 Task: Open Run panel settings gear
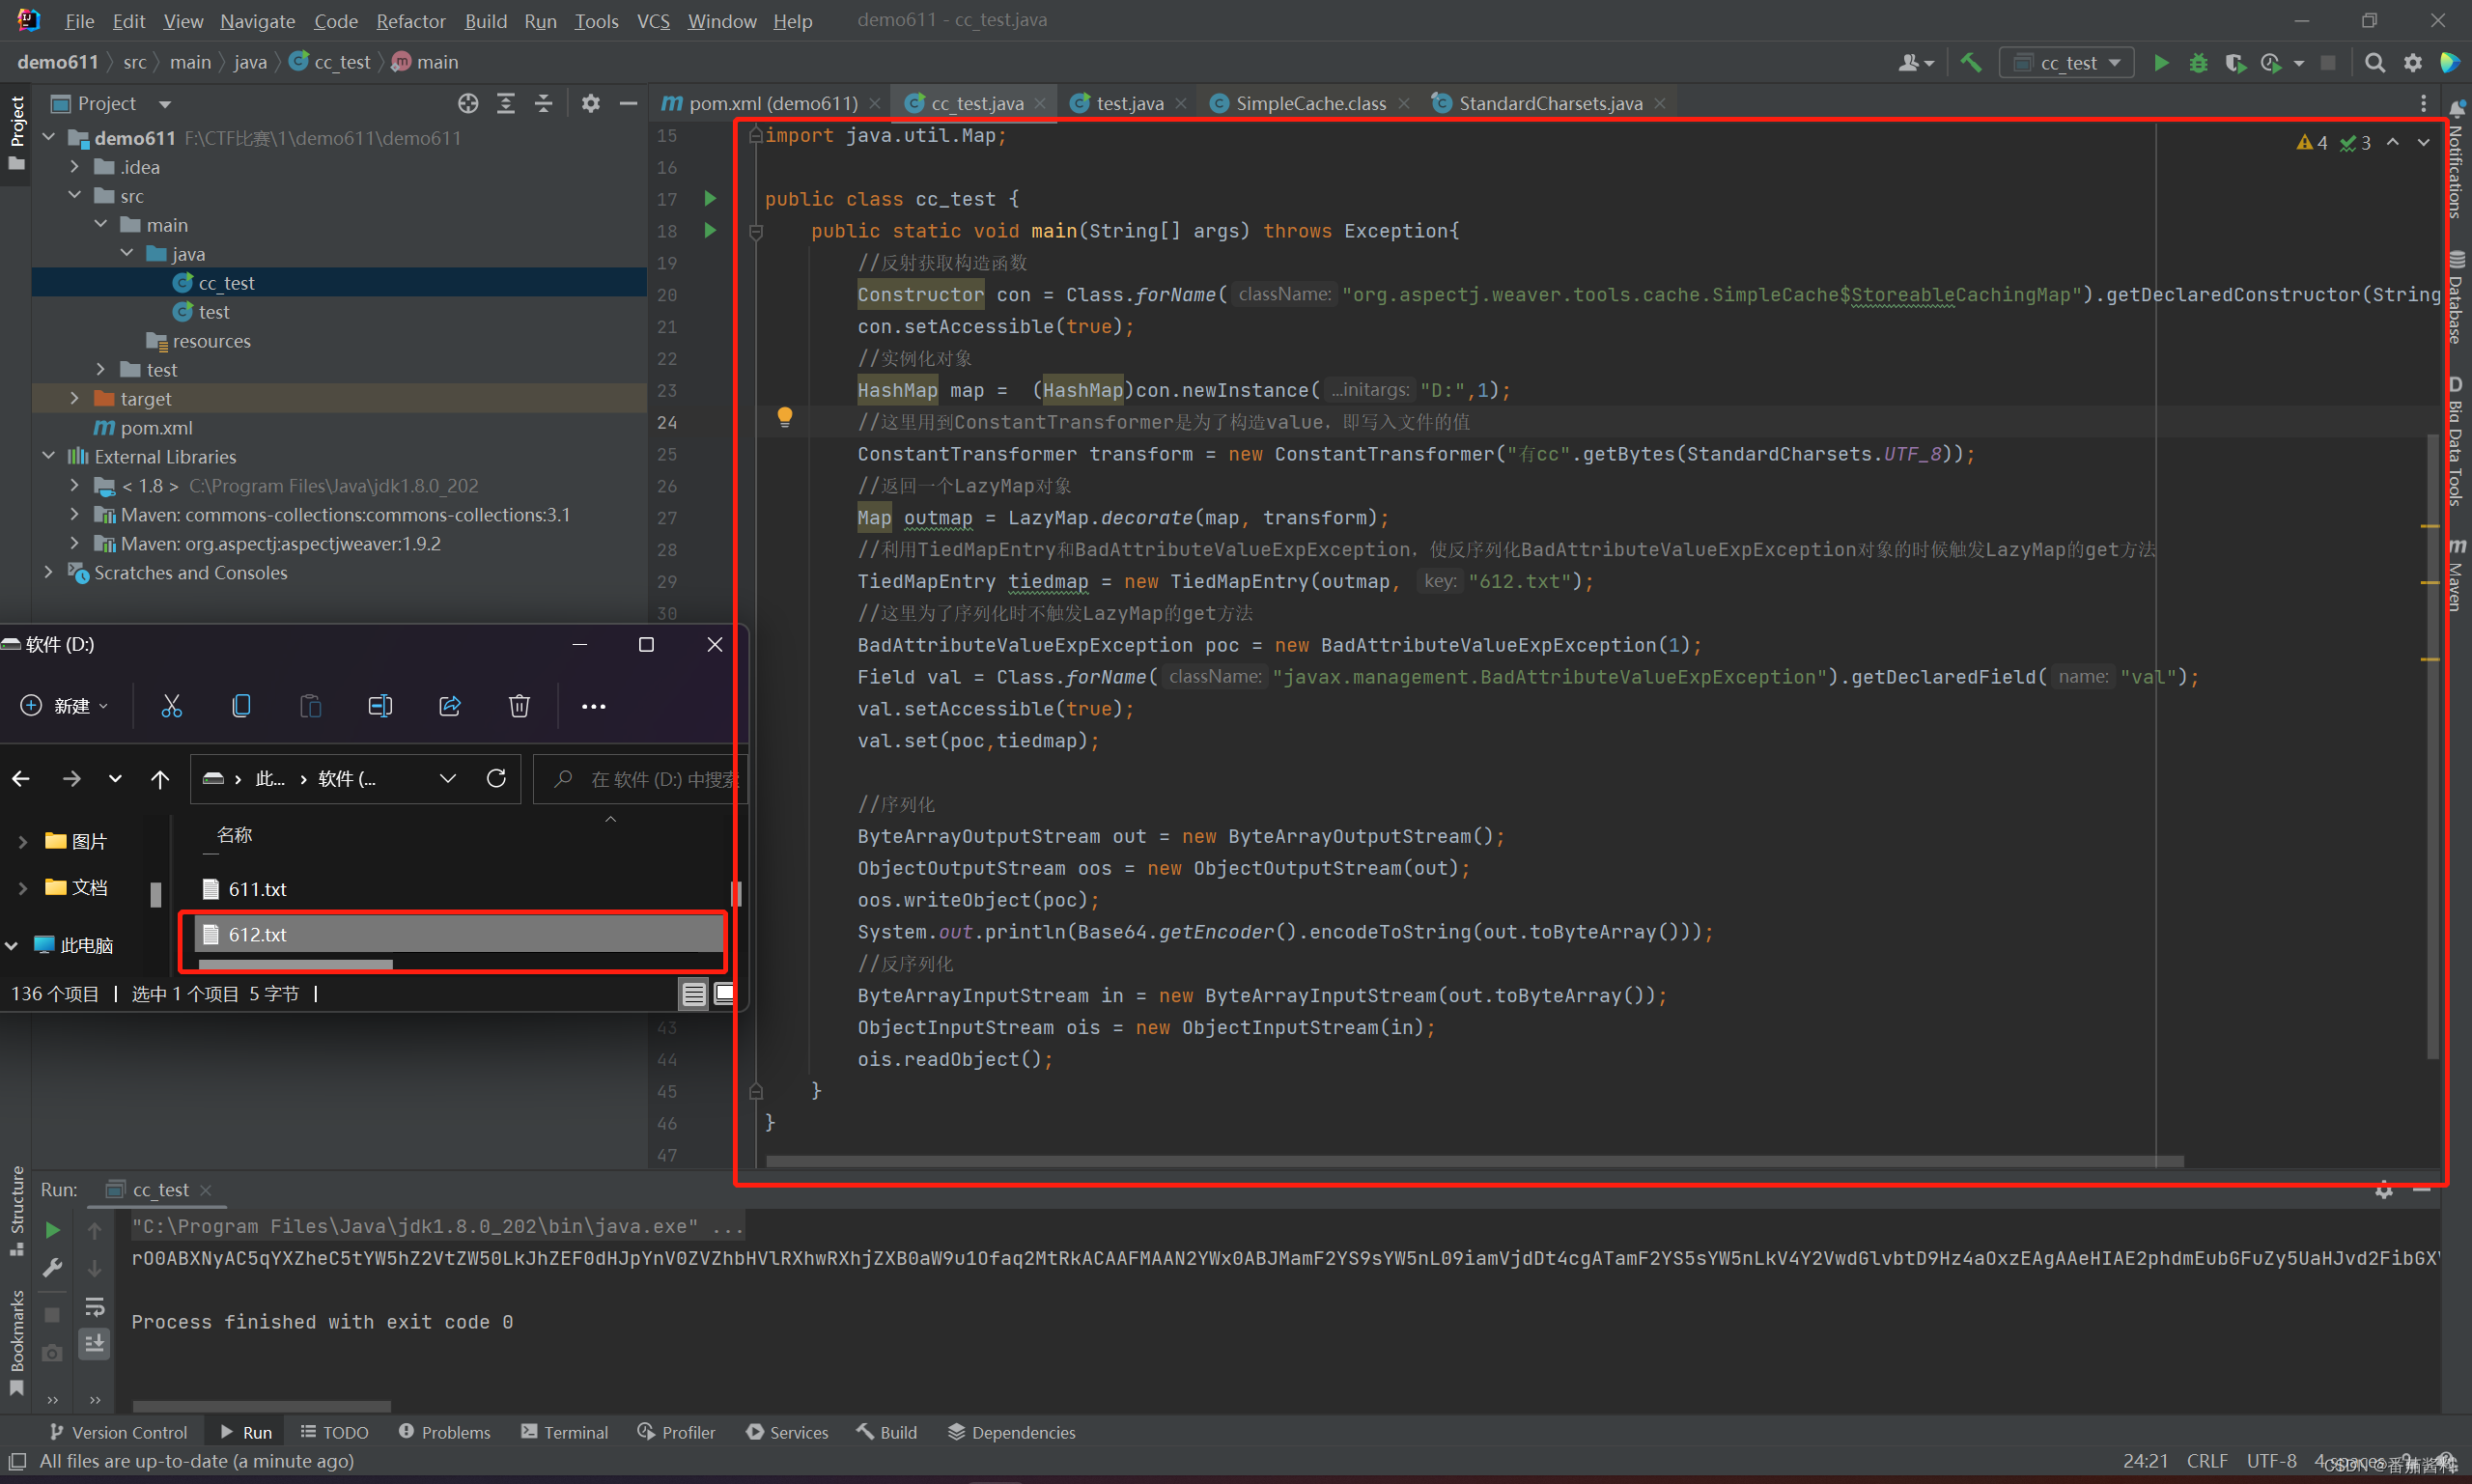coord(2384,1190)
